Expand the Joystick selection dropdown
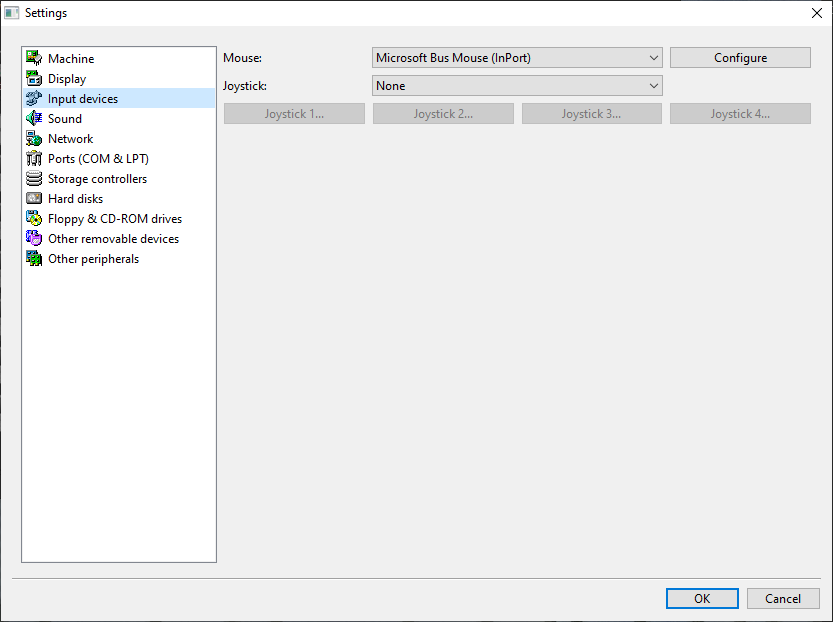 coord(516,86)
